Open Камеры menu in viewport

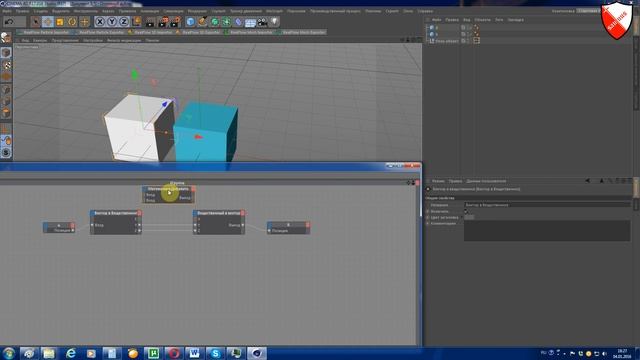click(x=40, y=40)
